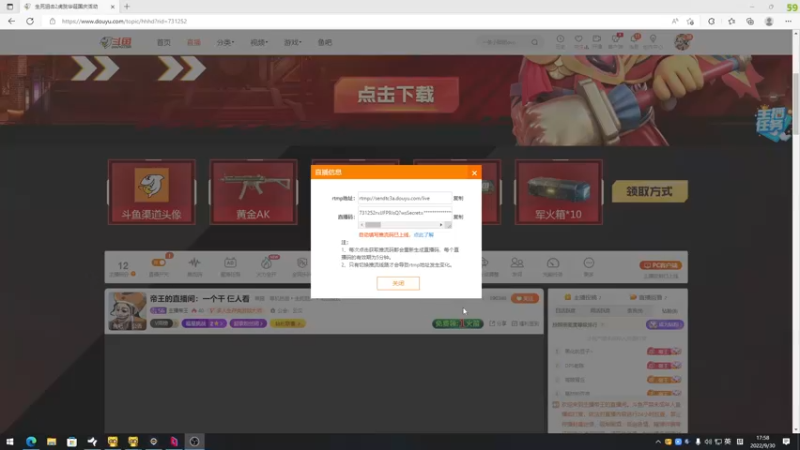Open the 鱼吧 navigation item

click(324, 42)
